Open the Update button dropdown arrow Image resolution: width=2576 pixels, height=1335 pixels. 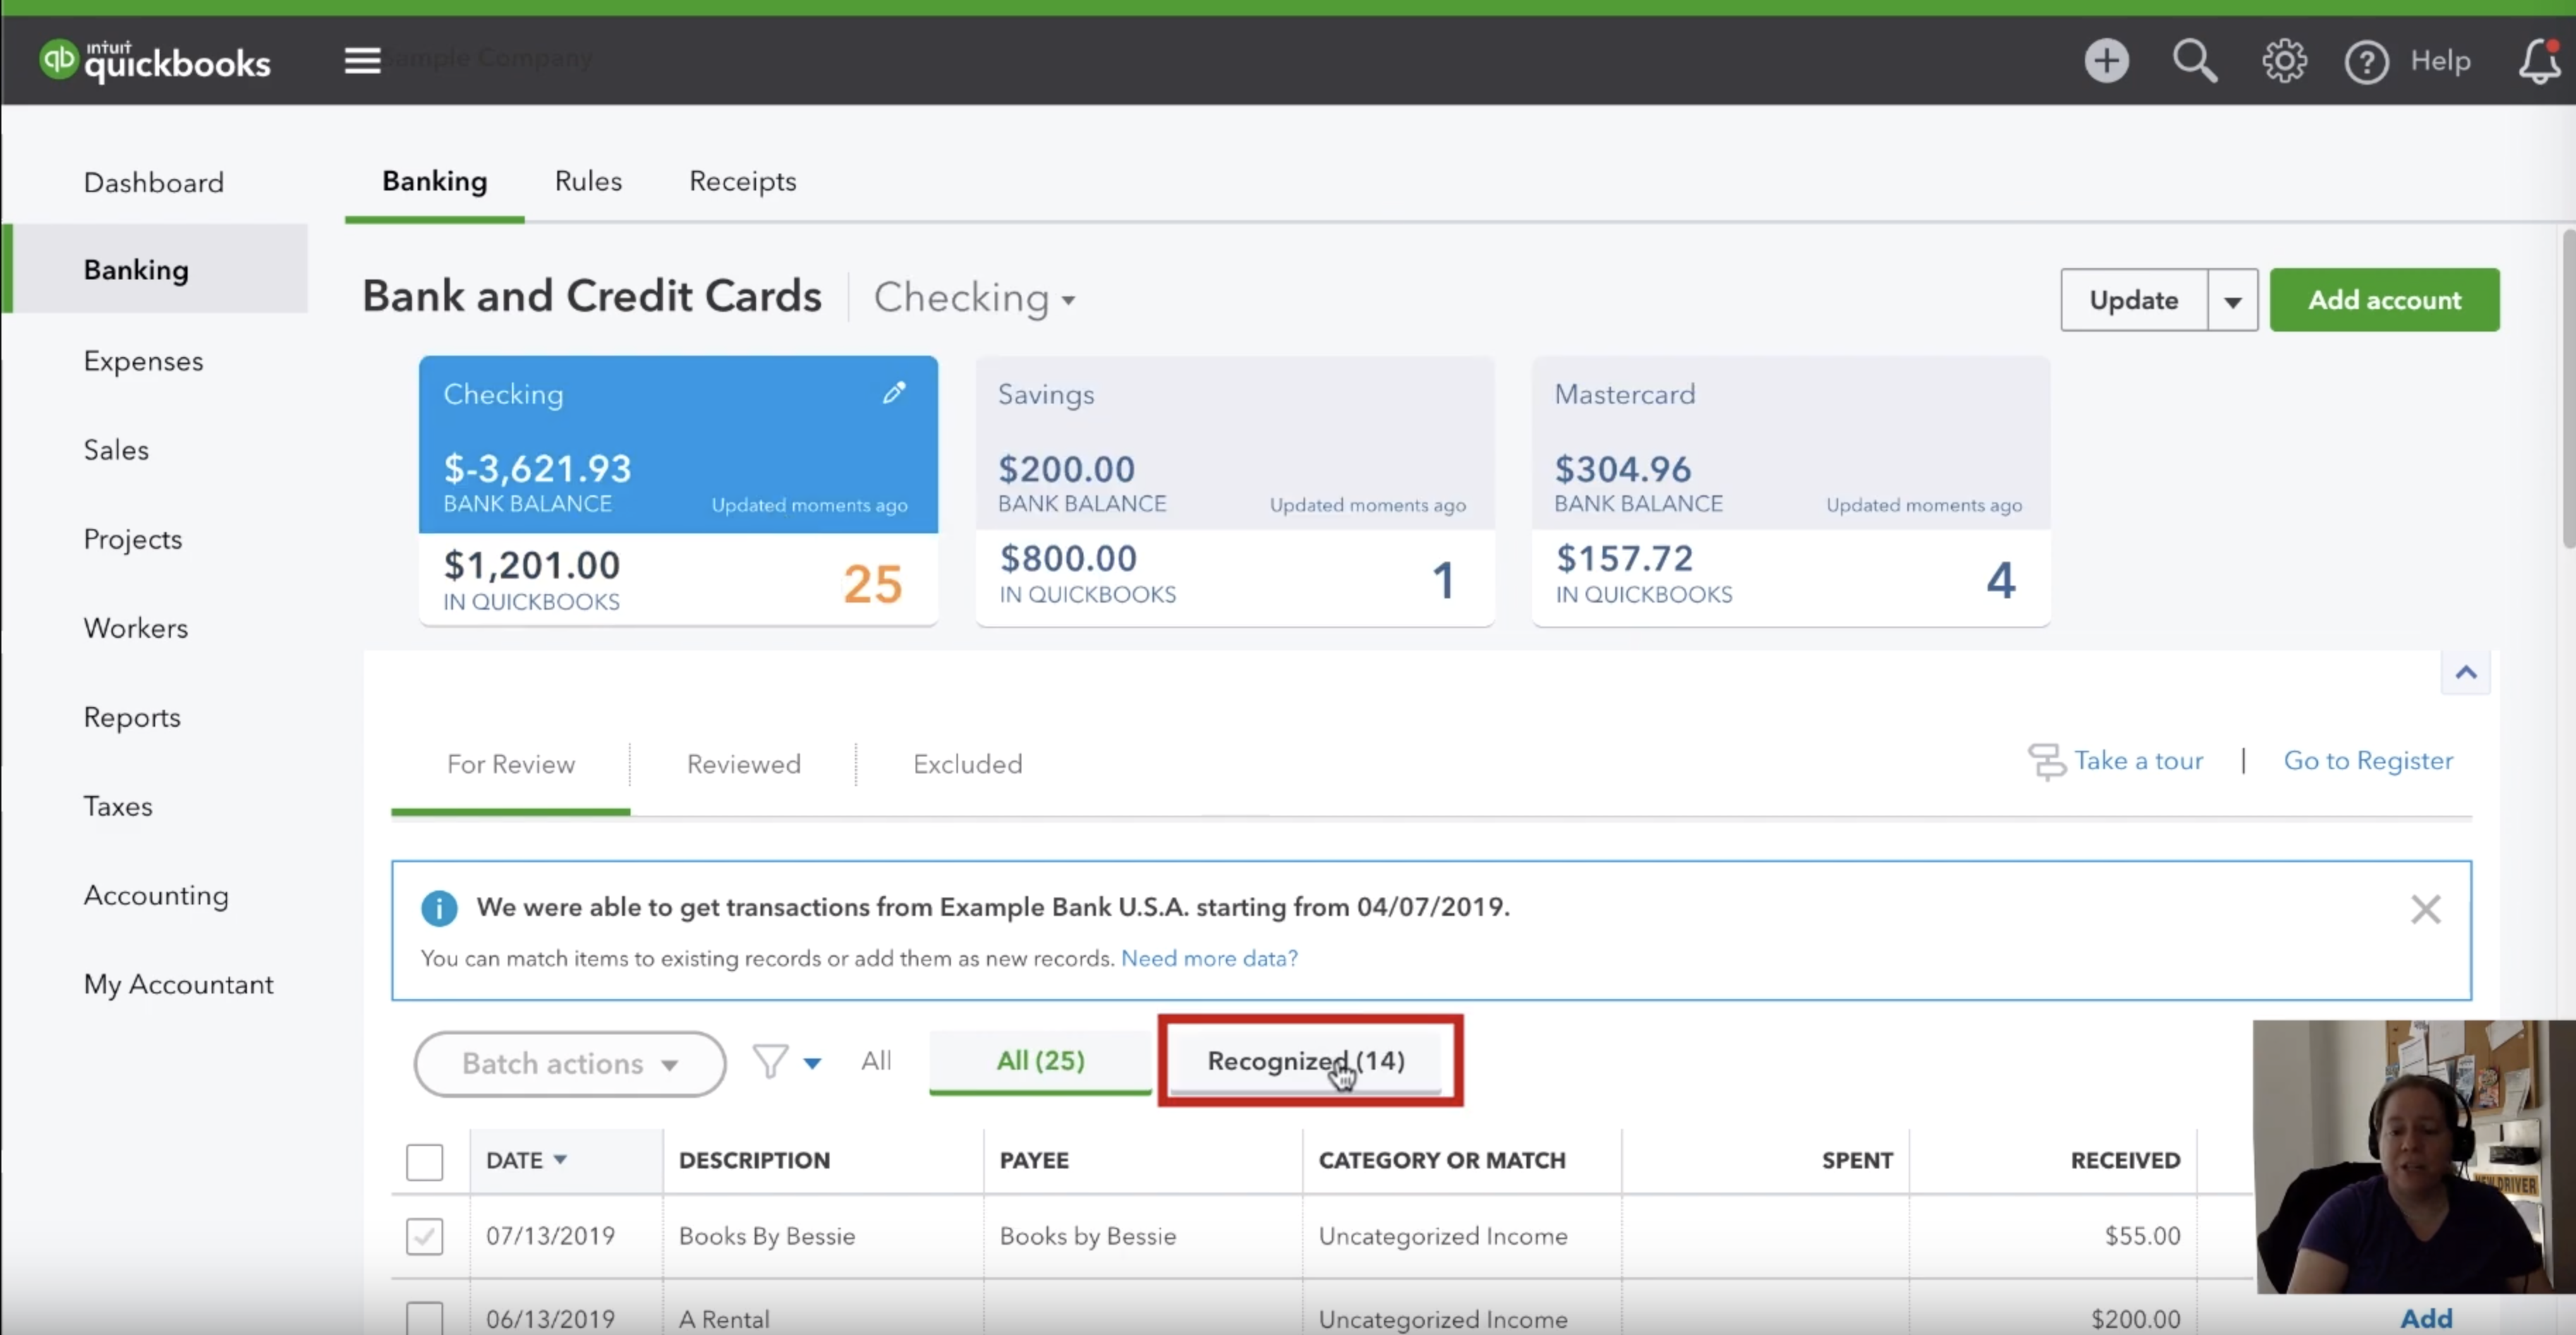tap(2232, 300)
